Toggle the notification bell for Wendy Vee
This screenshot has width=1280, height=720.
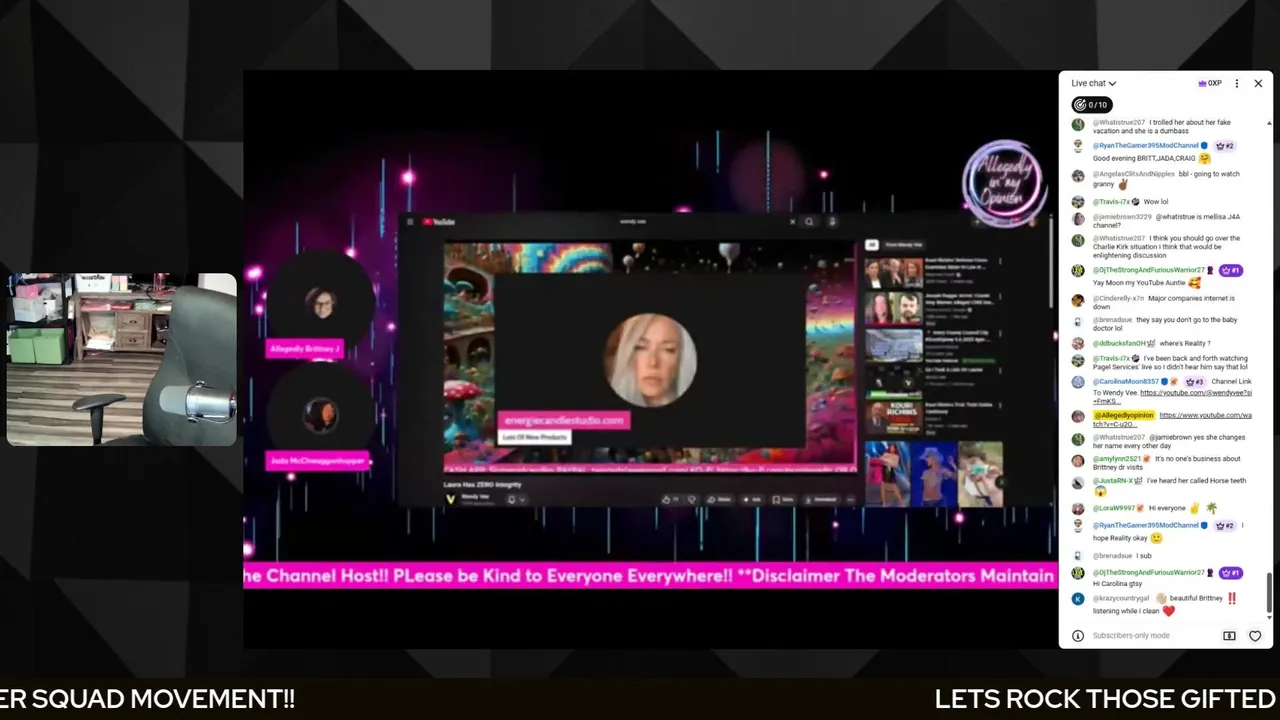[x=511, y=499]
